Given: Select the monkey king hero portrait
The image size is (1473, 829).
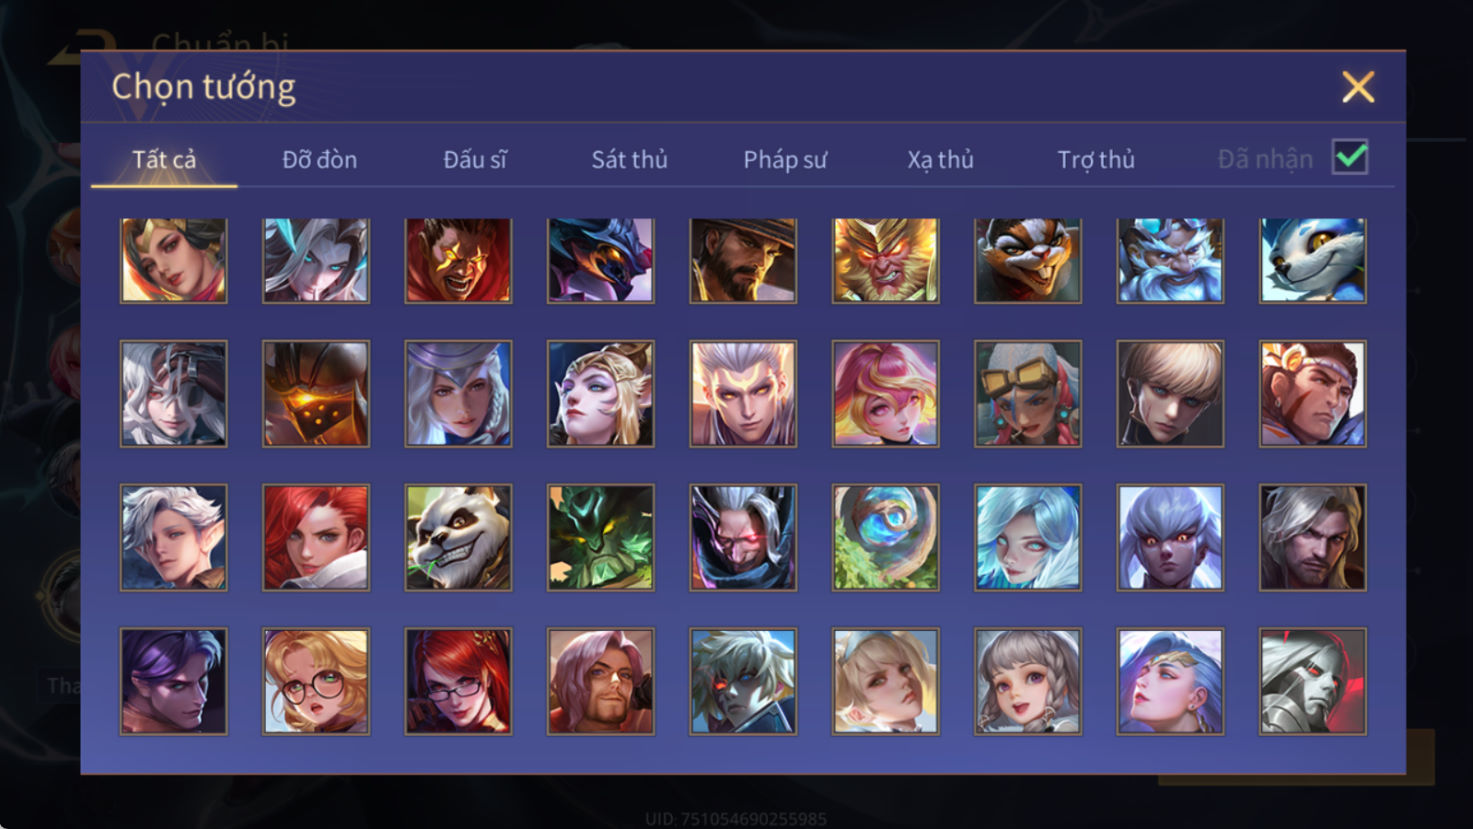Looking at the screenshot, I should pyautogui.click(x=885, y=260).
